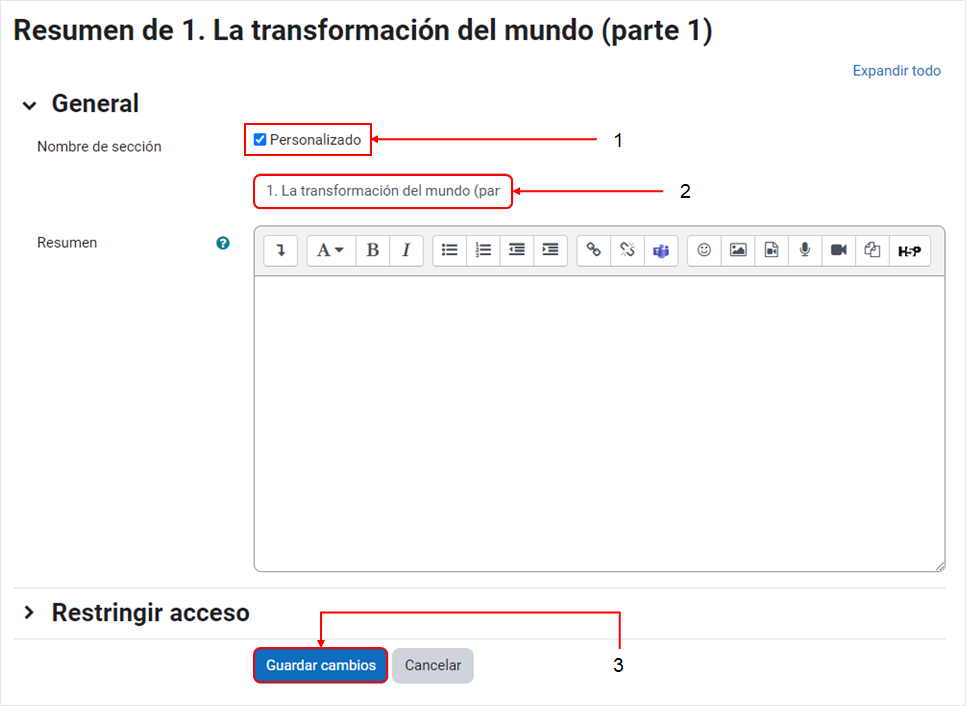Screen dimensions: 966x706
Task: Open help for the Resumen field
Action: [x=223, y=243]
